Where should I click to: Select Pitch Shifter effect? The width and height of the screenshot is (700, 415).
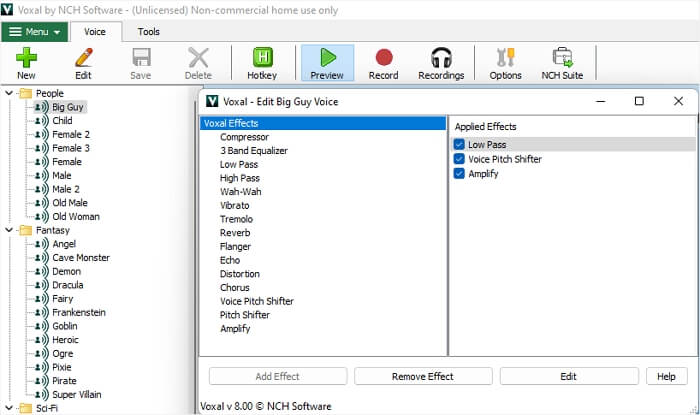click(x=245, y=315)
